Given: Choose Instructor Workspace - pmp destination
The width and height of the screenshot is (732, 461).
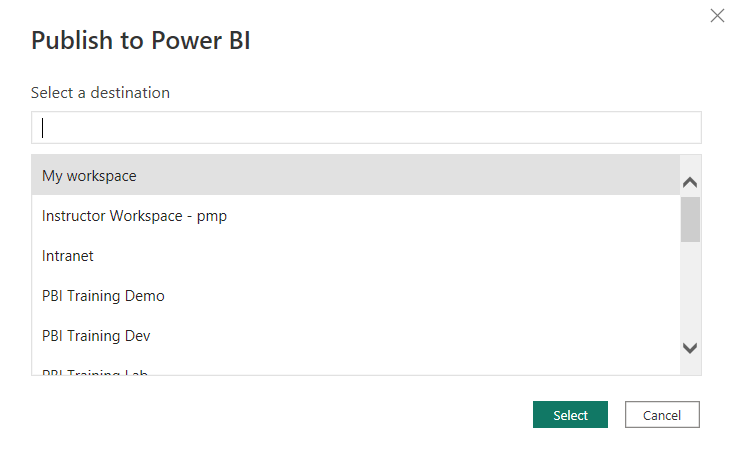Looking at the screenshot, I should (355, 216).
